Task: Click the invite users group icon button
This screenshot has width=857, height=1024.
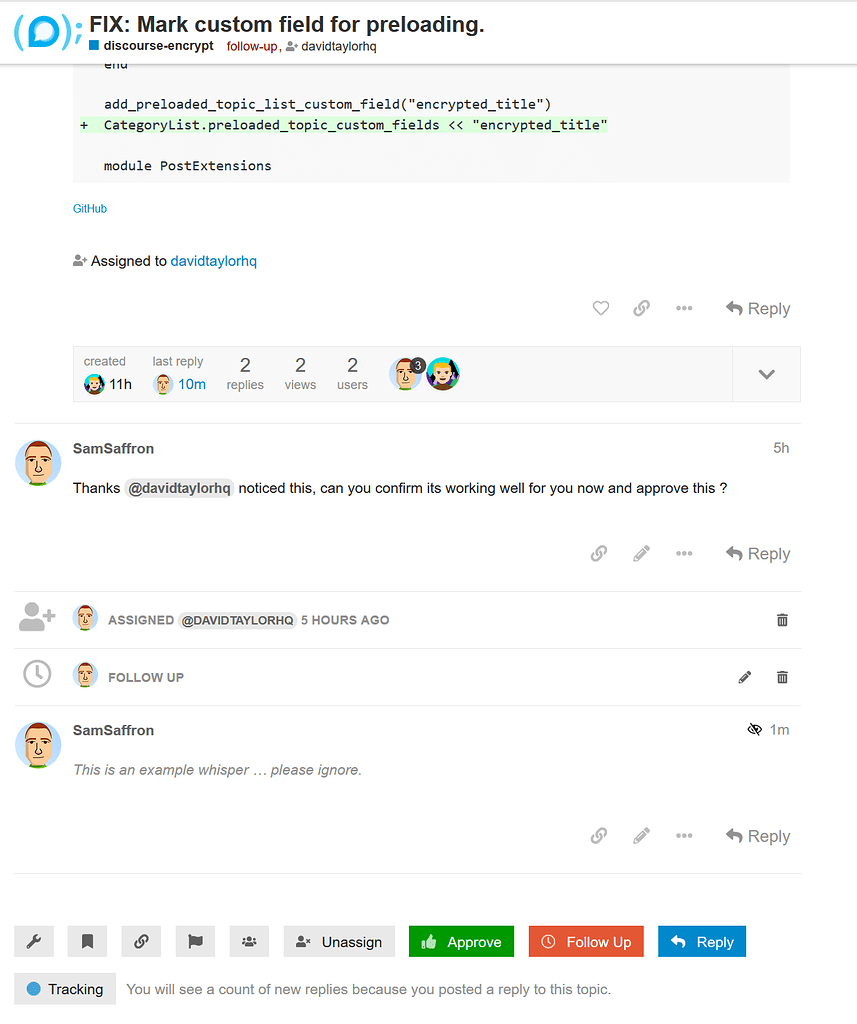Action: coord(249,941)
